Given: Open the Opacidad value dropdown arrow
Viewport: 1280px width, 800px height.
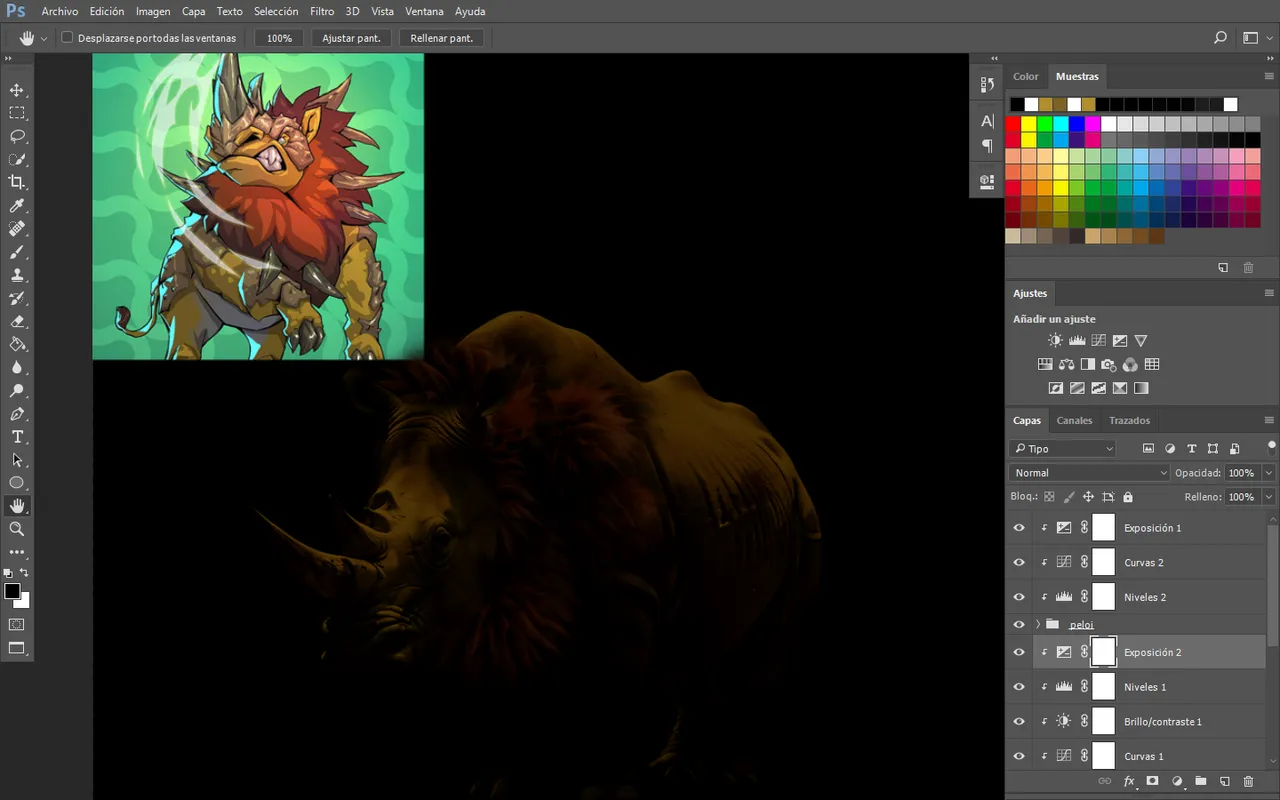Looking at the screenshot, I should tap(1269, 473).
